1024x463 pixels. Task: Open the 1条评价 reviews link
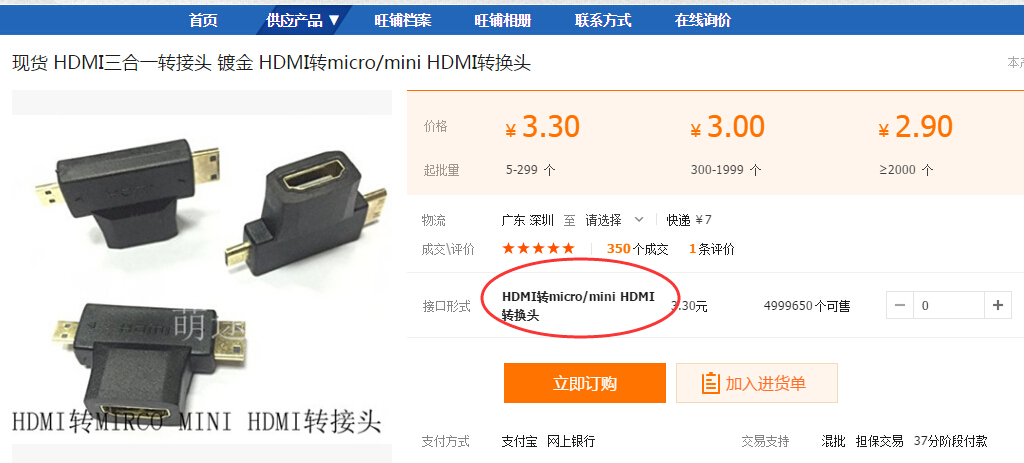coord(712,249)
